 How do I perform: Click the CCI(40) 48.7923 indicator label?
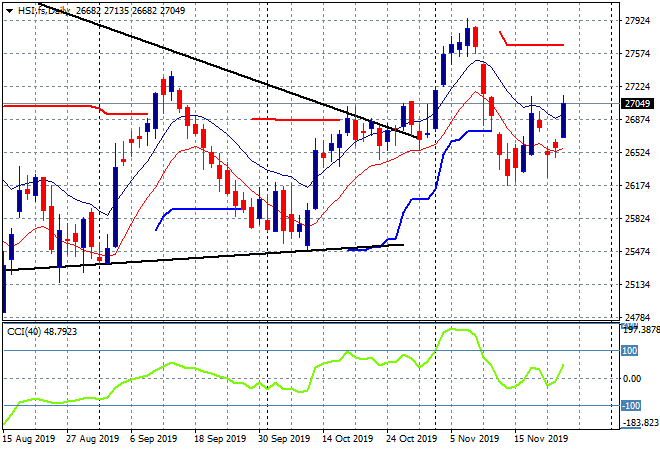[42, 332]
